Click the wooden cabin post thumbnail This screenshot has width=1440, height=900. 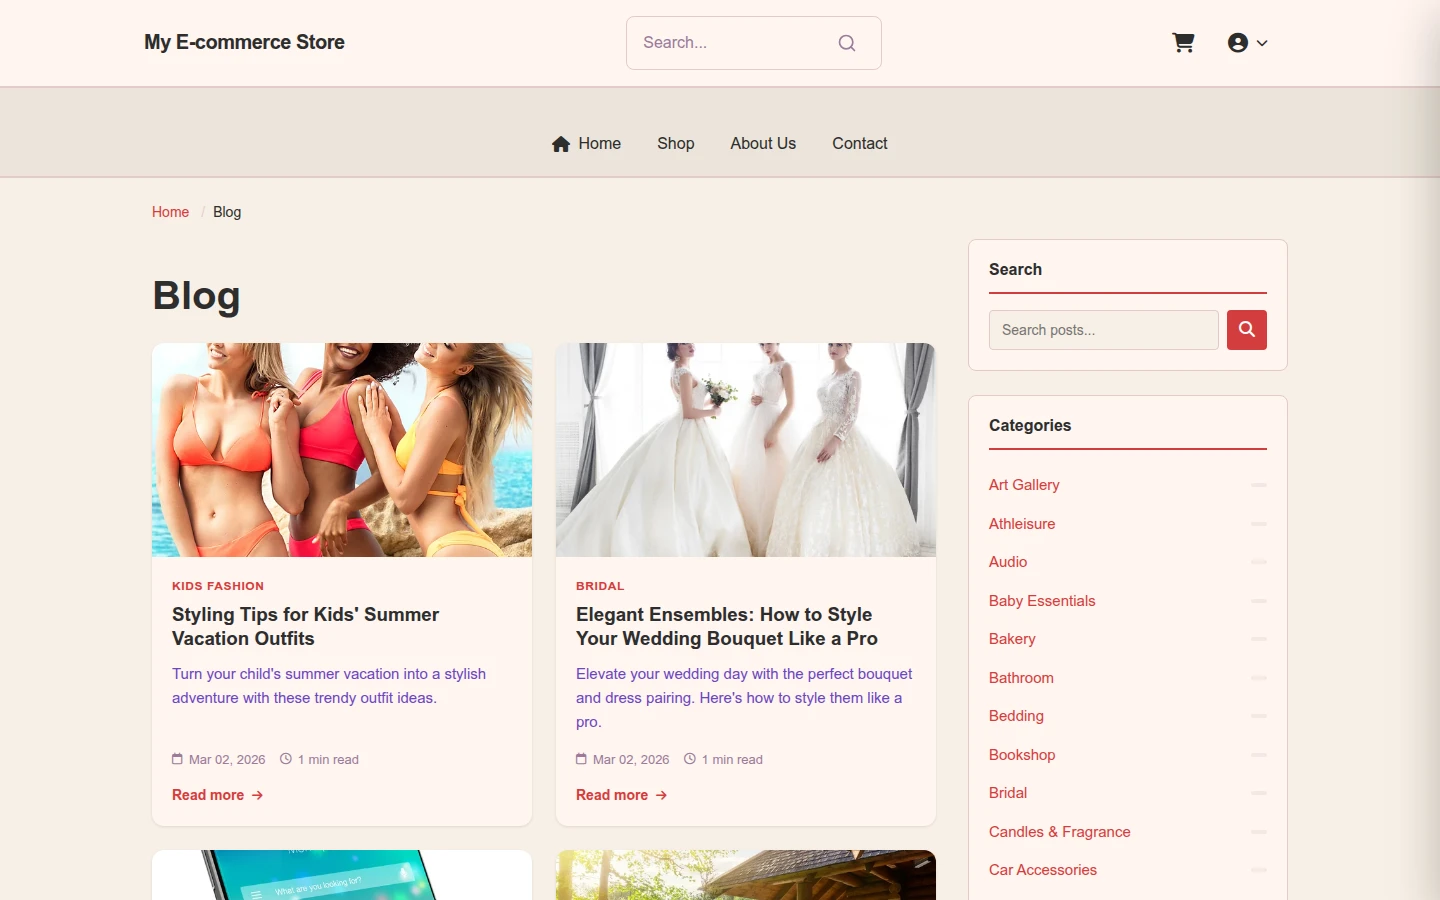coord(746,875)
